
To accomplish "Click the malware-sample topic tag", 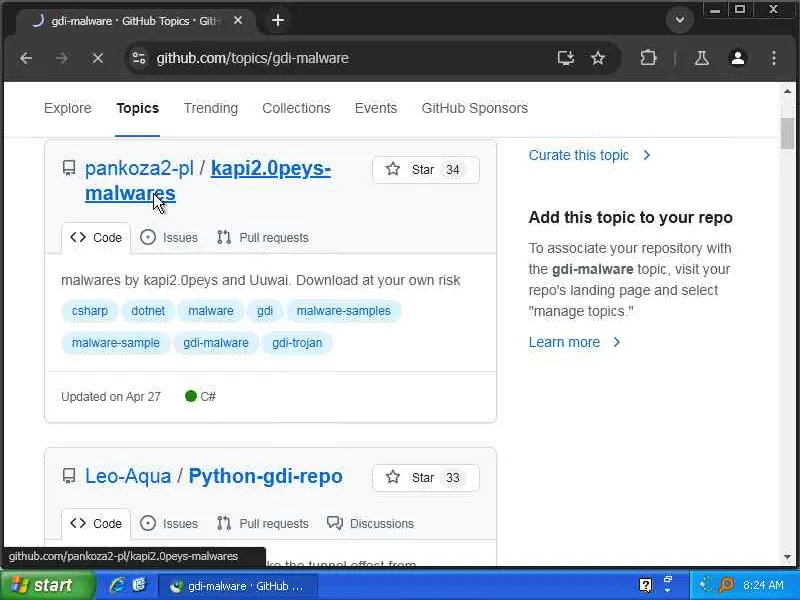I will (116, 343).
